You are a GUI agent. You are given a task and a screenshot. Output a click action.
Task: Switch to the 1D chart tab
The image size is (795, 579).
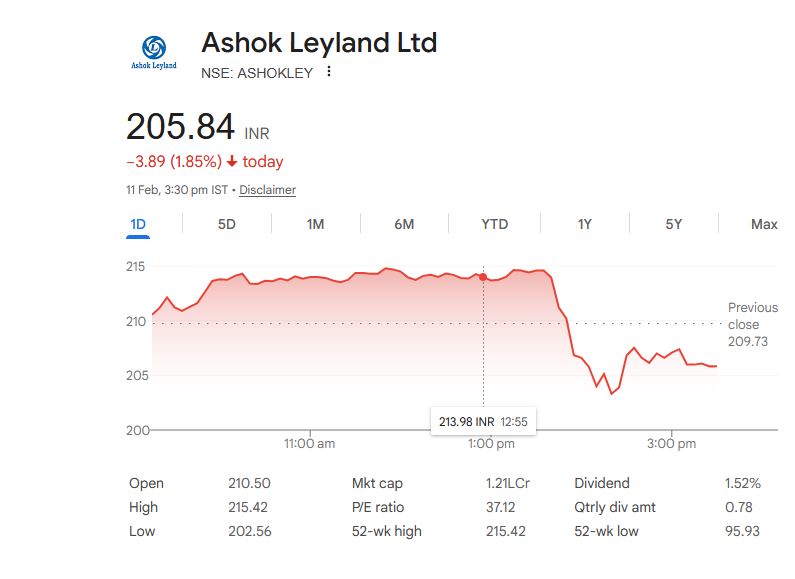pyautogui.click(x=138, y=224)
